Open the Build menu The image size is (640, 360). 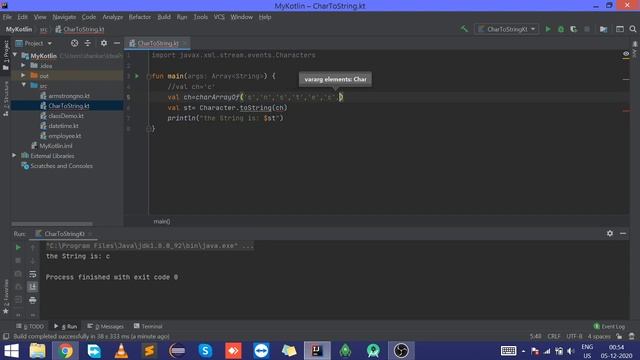164,17
